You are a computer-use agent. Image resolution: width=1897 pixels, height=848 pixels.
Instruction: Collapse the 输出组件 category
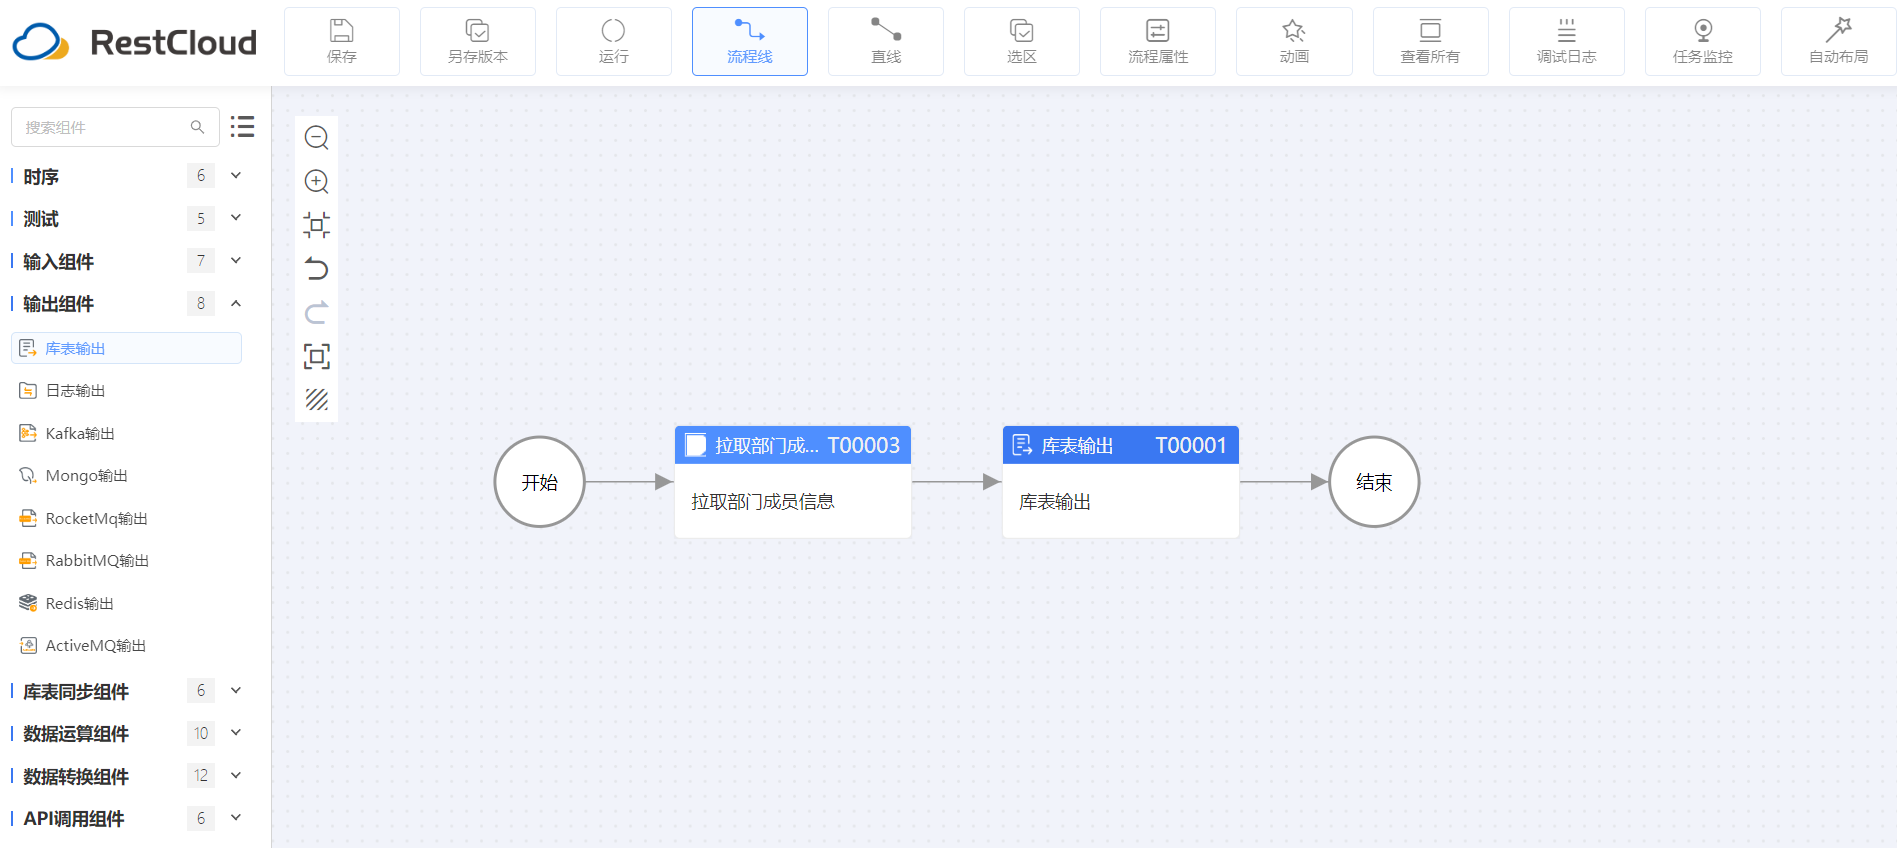pyautogui.click(x=236, y=303)
